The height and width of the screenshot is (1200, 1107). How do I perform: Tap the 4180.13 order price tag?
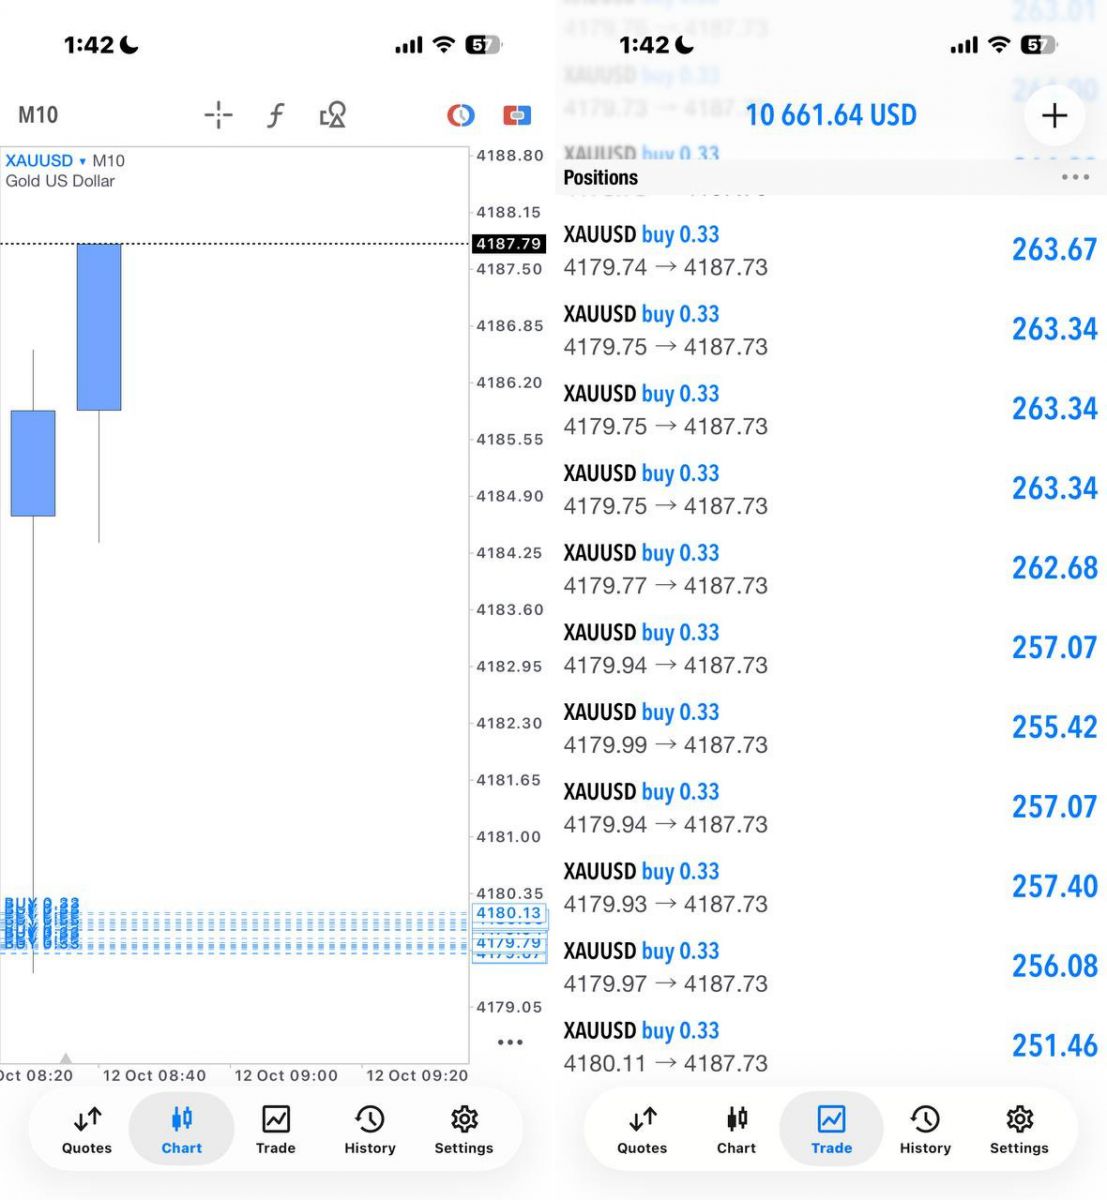point(509,913)
